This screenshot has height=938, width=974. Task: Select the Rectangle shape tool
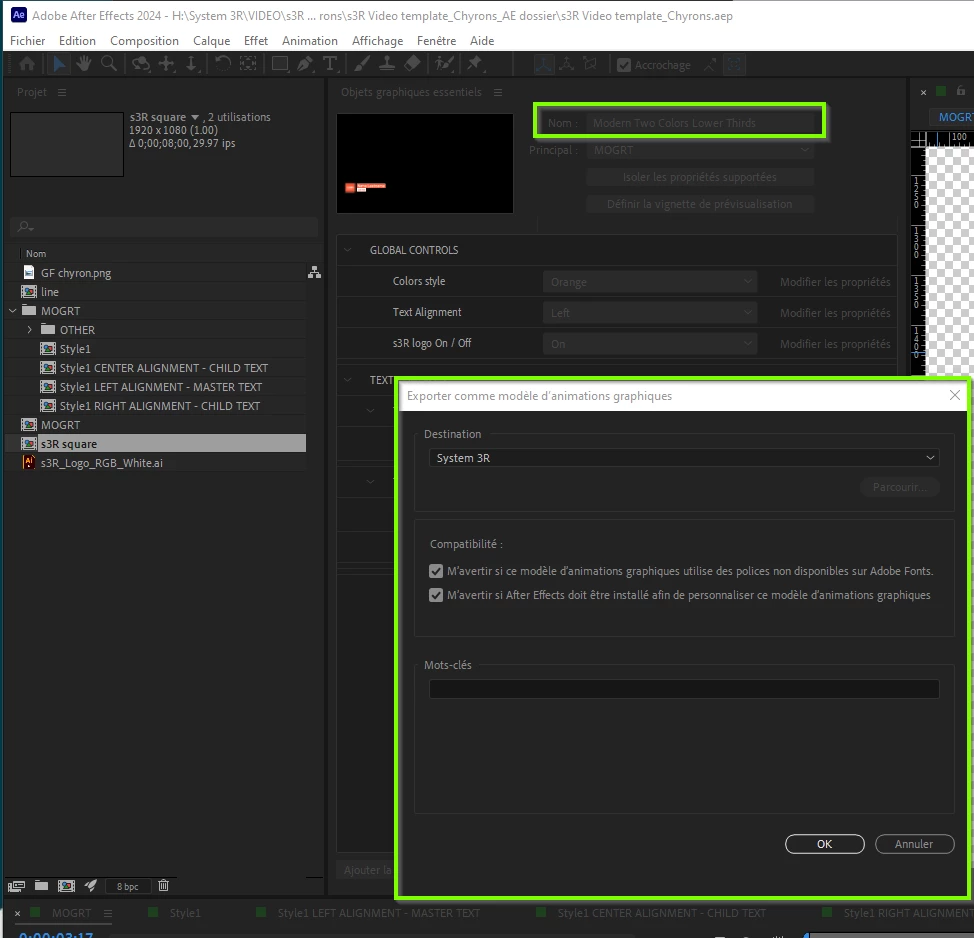click(x=280, y=64)
